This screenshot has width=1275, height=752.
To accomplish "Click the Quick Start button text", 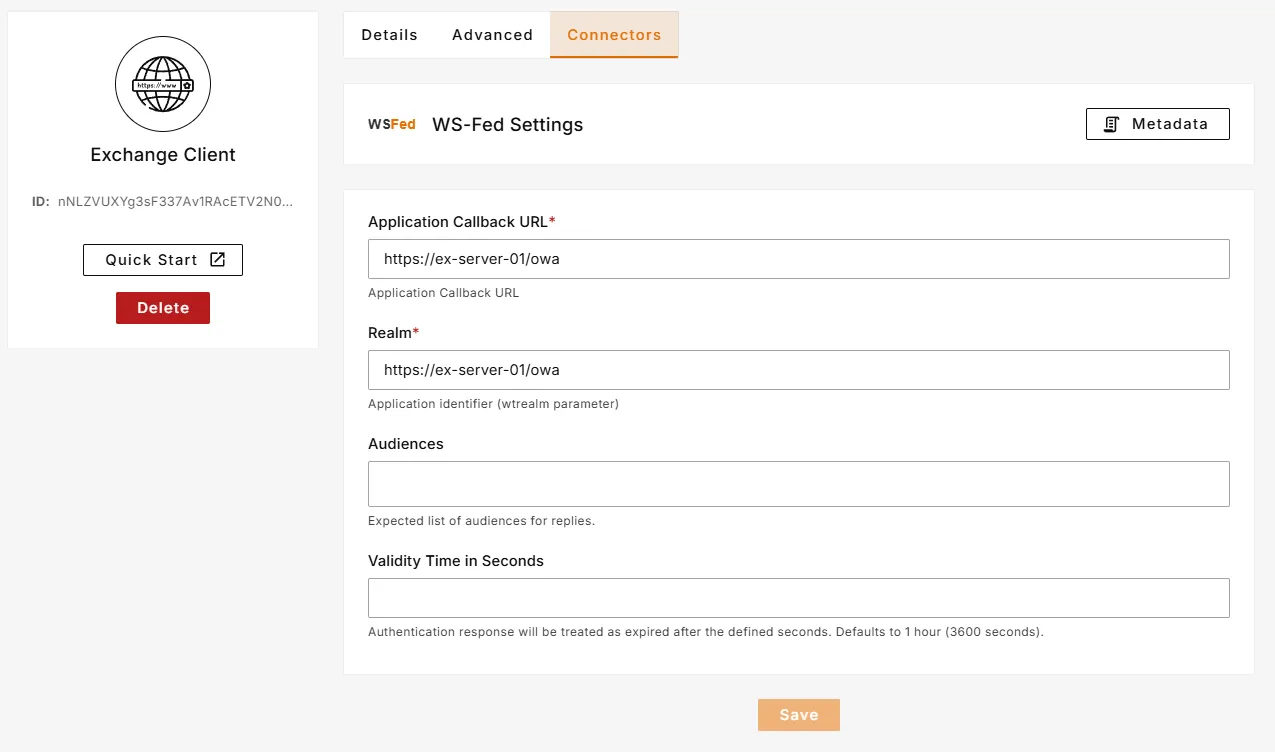I will point(152,260).
